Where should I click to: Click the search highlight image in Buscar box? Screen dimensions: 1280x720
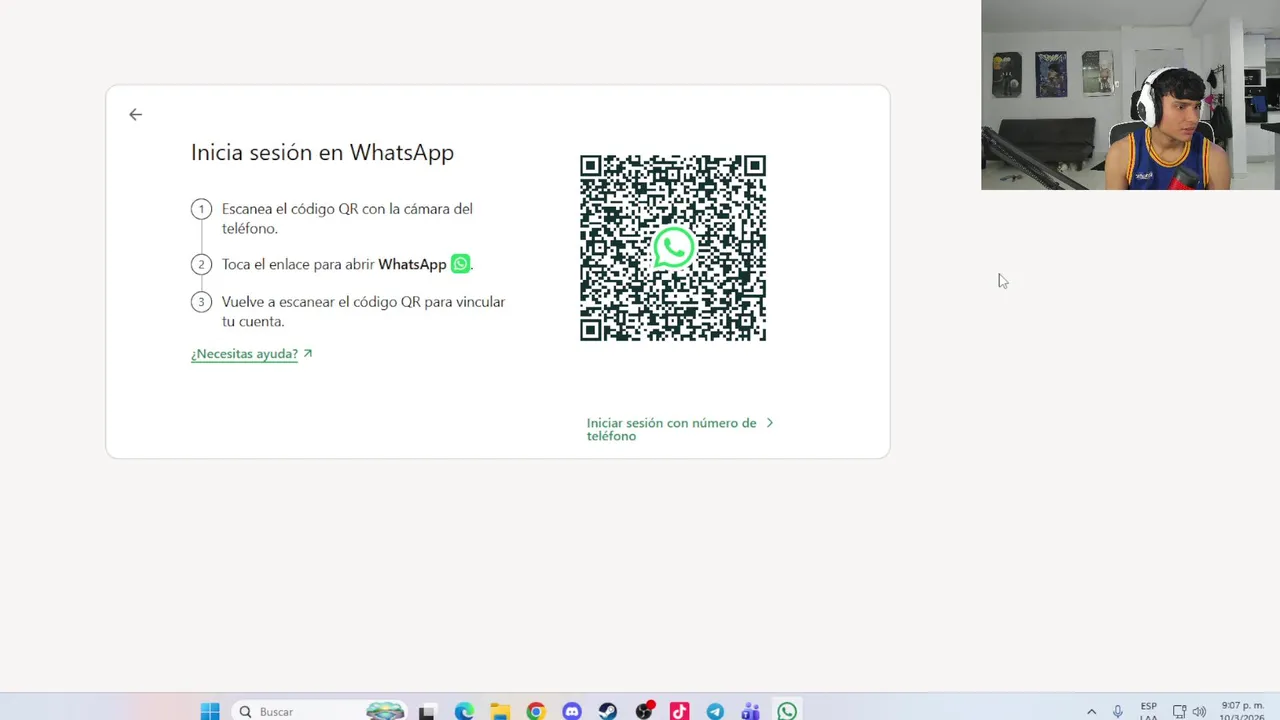[385, 712]
